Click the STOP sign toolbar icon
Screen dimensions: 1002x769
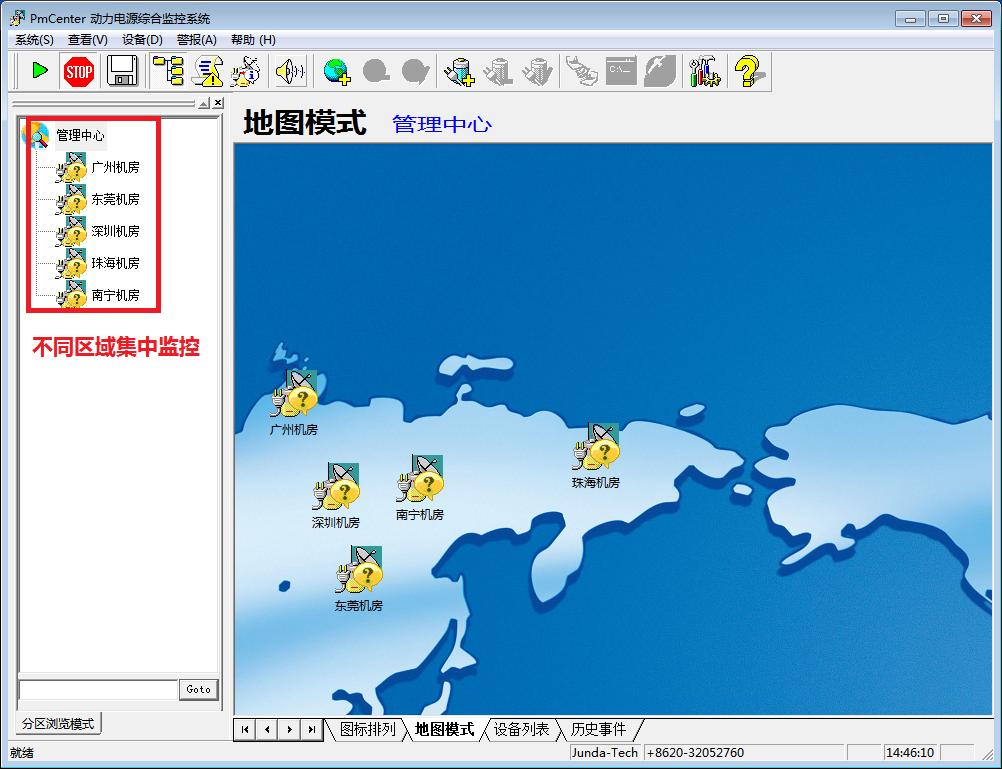(78, 70)
